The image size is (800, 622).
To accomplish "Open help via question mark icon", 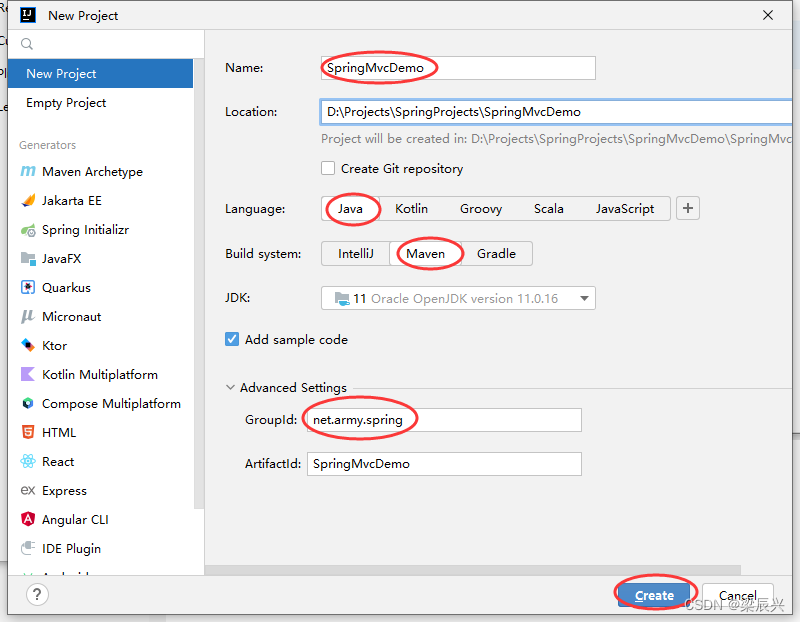I will (x=37, y=594).
